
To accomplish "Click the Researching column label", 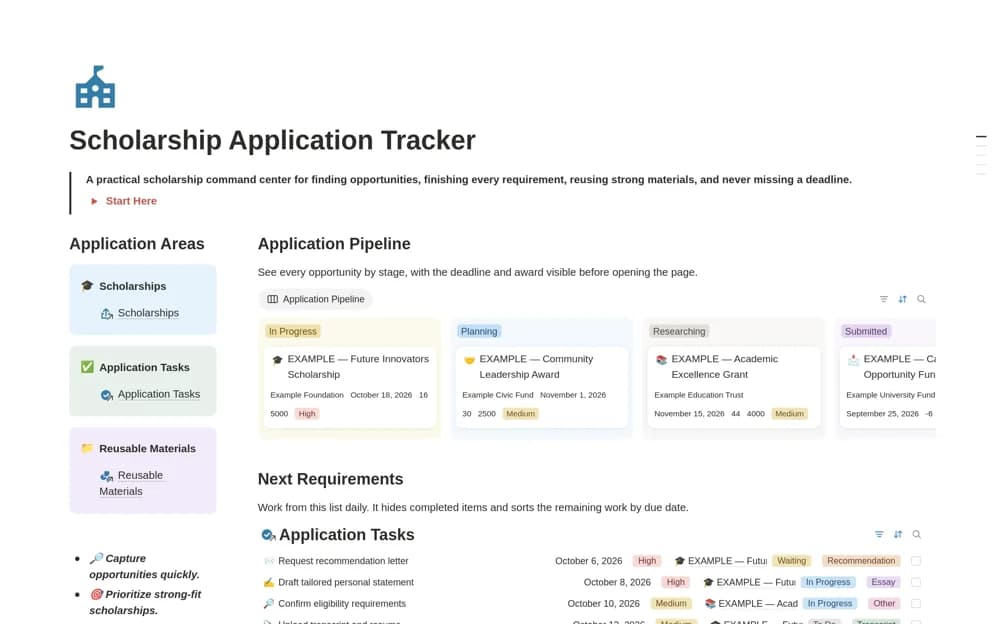I will click(679, 331).
